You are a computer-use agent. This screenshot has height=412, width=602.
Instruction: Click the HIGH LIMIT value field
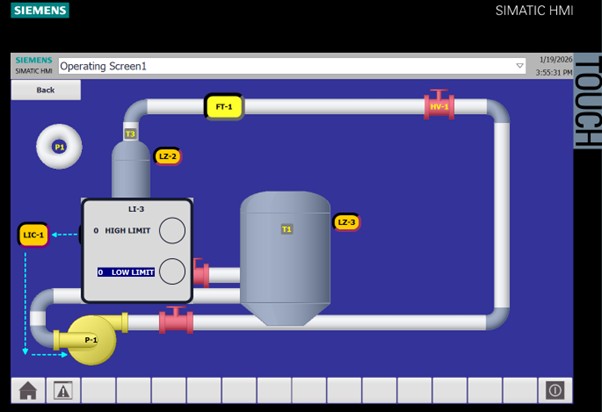pyautogui.click(x=97, y=230)
